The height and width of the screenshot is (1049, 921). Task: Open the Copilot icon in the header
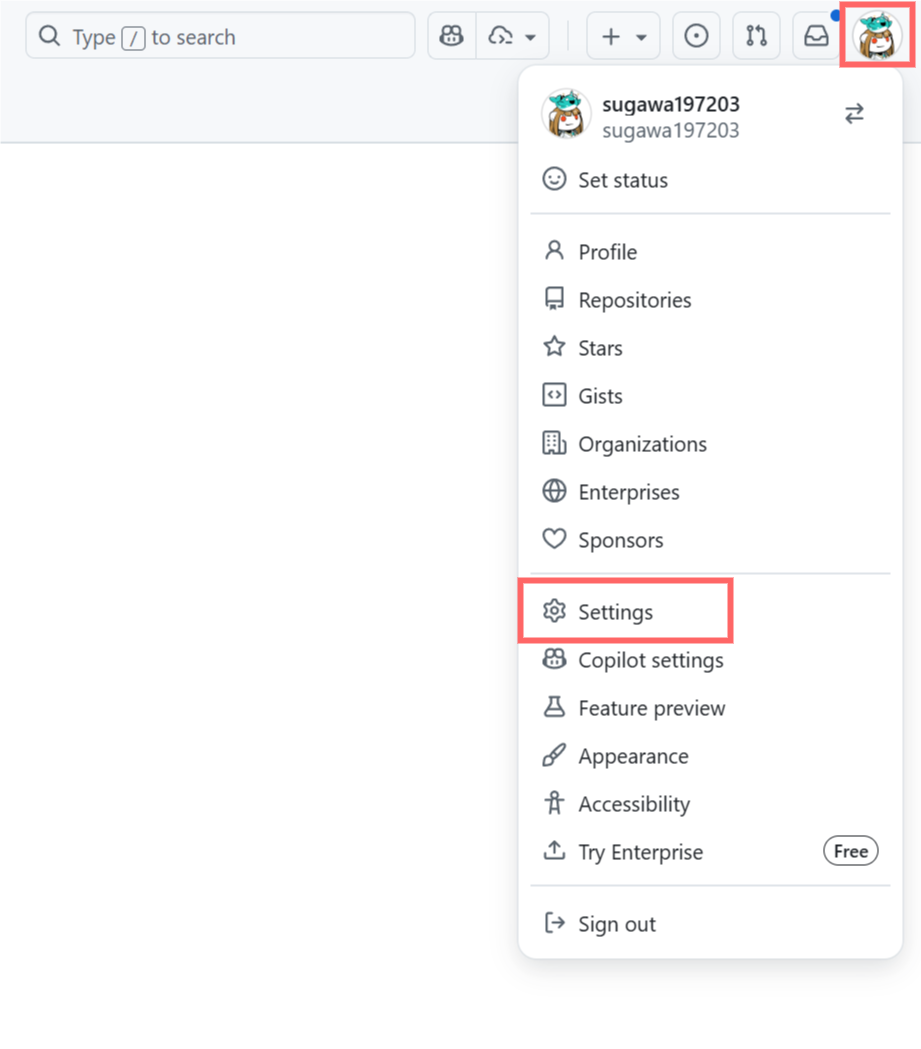point(450,35)
